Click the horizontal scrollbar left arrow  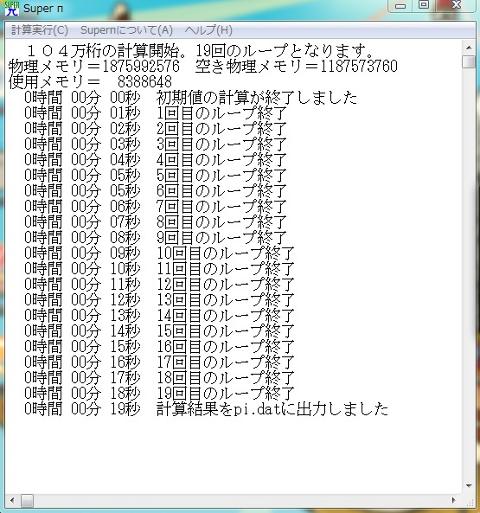point(12,500)
